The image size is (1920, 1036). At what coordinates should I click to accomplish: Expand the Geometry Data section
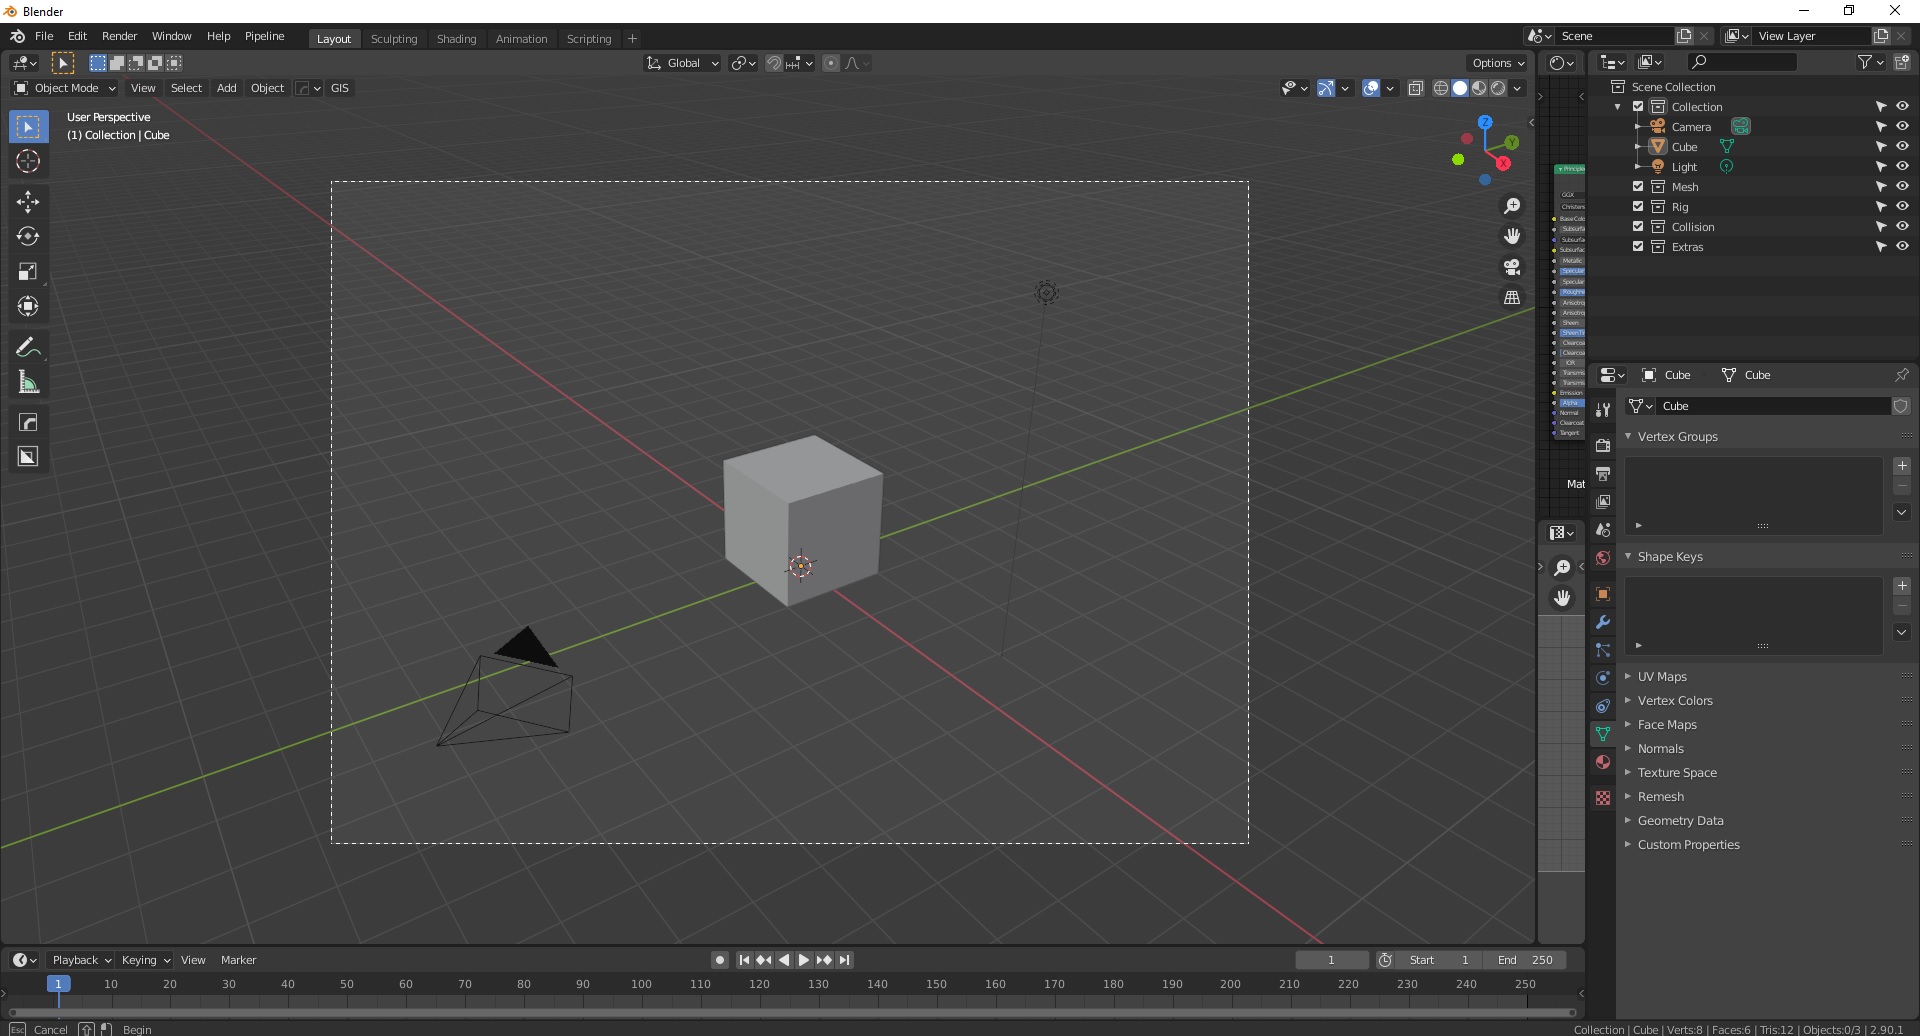(1680, 821)
